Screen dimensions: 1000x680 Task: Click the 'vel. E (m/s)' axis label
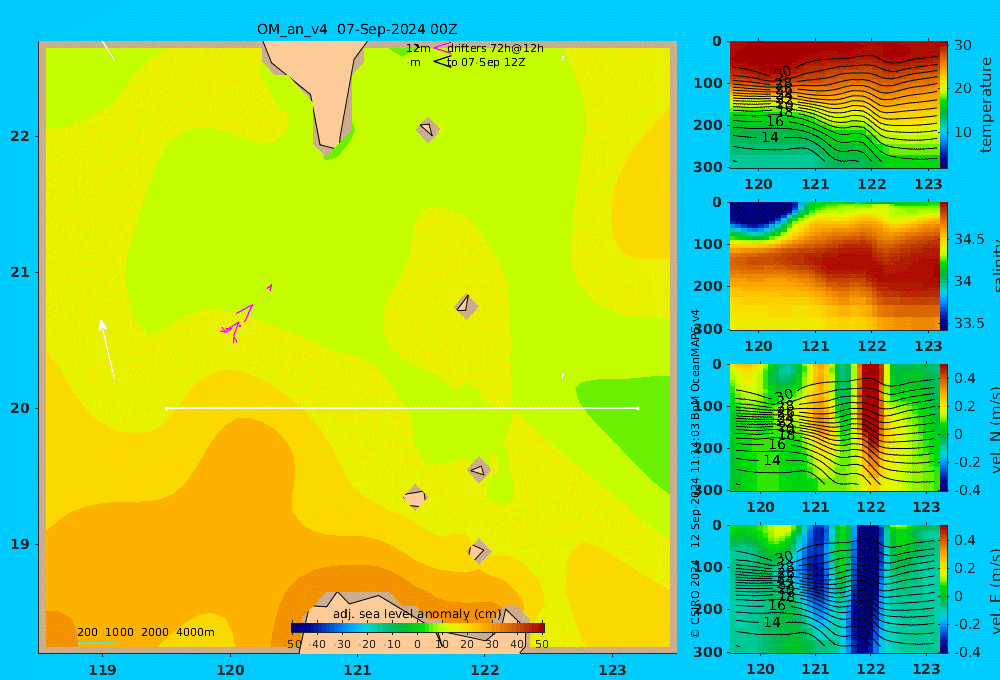994,591
